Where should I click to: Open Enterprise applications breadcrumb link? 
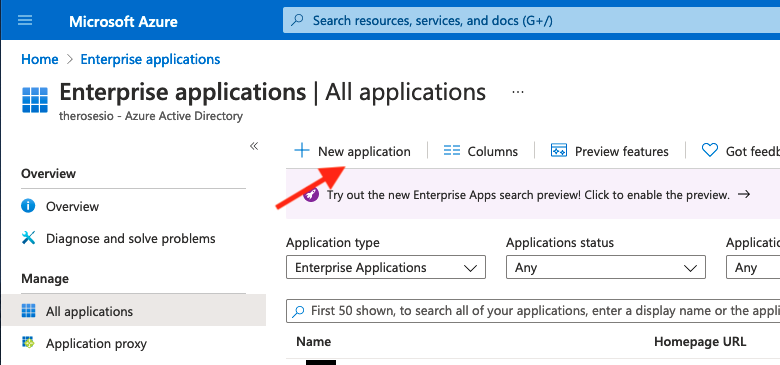150,60
